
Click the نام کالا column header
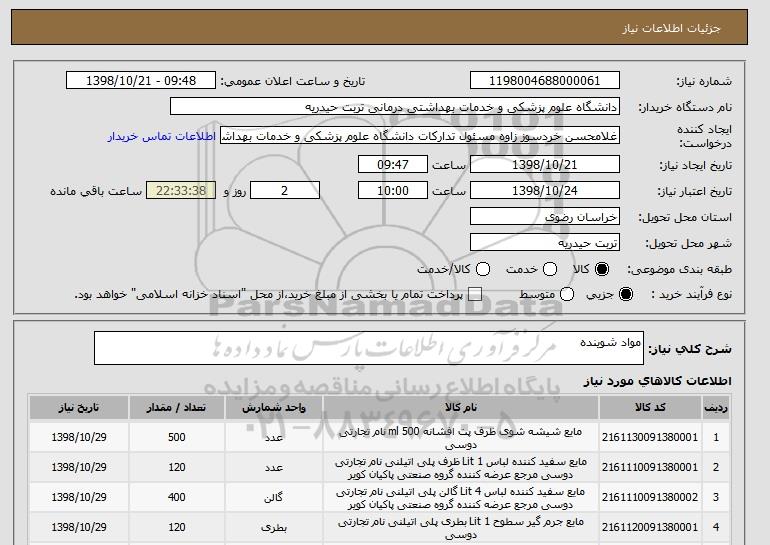461,408
